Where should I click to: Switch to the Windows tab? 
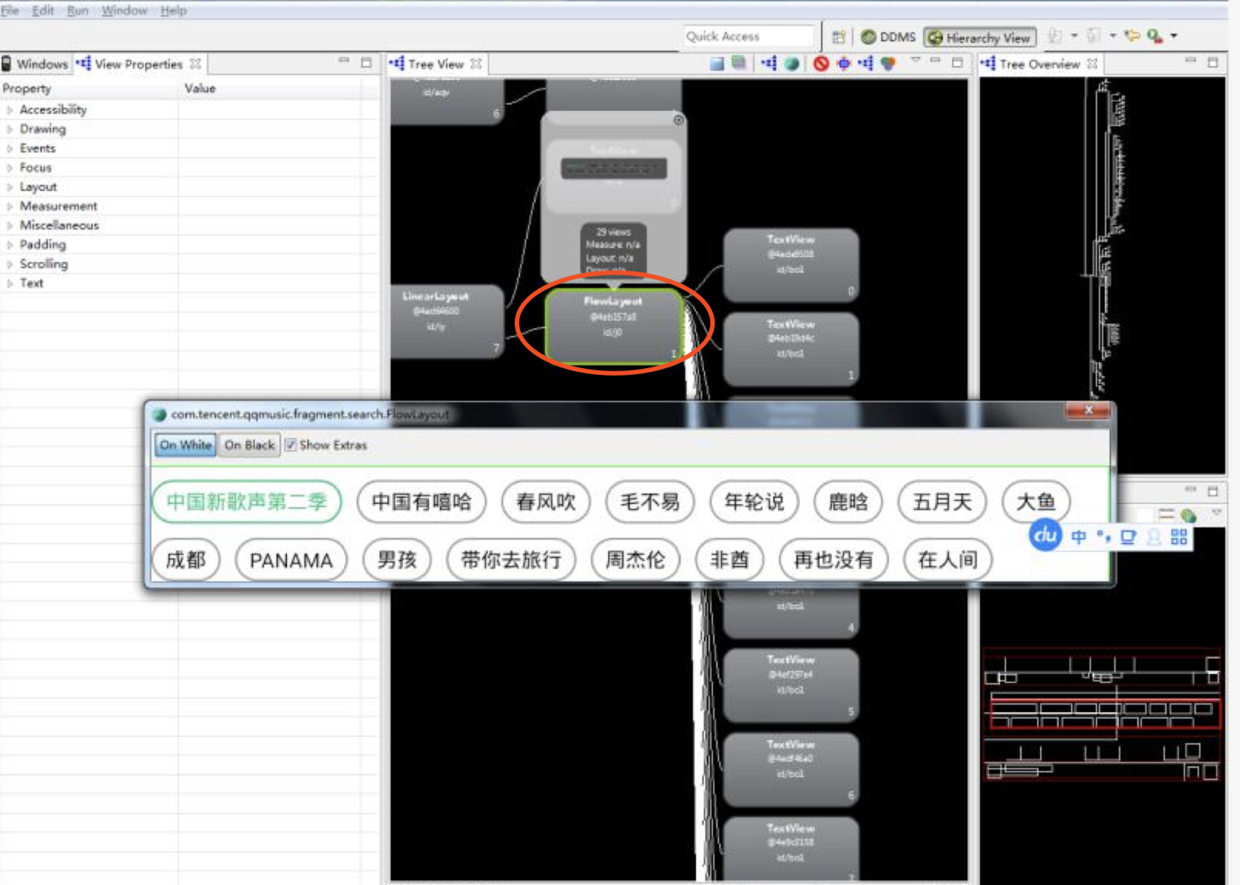point(35,64)
